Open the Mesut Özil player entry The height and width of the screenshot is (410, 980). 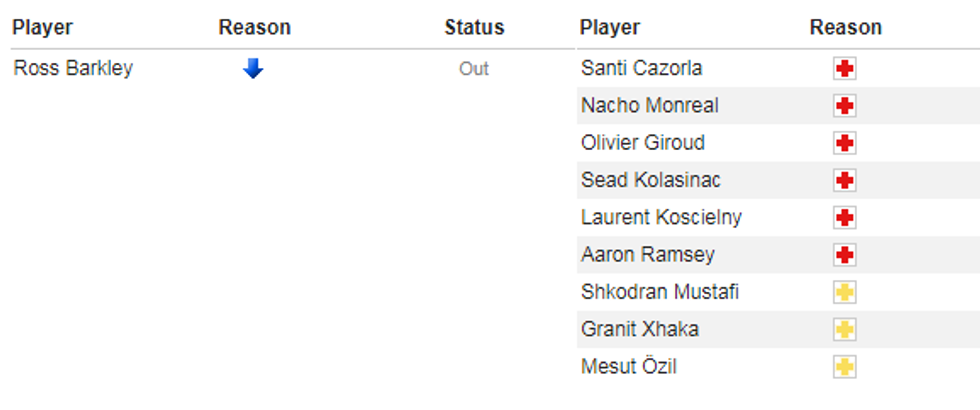pos(628,367)
